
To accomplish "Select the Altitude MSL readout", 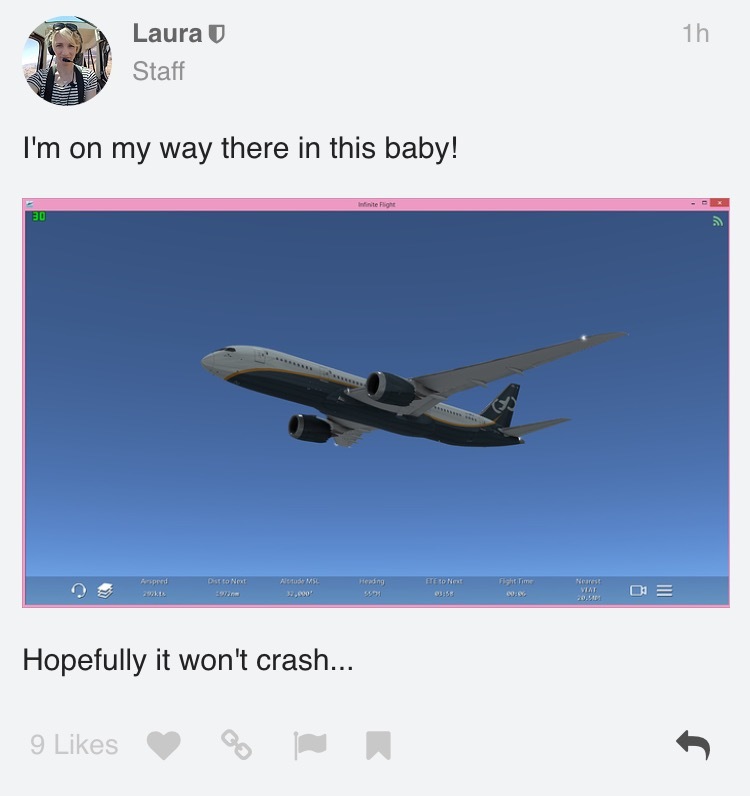I will [300, 587].
